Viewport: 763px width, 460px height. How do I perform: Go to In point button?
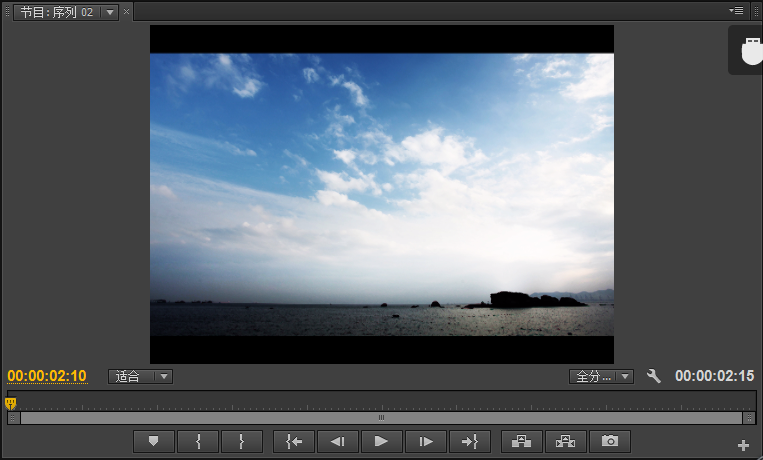pos(294,442)
